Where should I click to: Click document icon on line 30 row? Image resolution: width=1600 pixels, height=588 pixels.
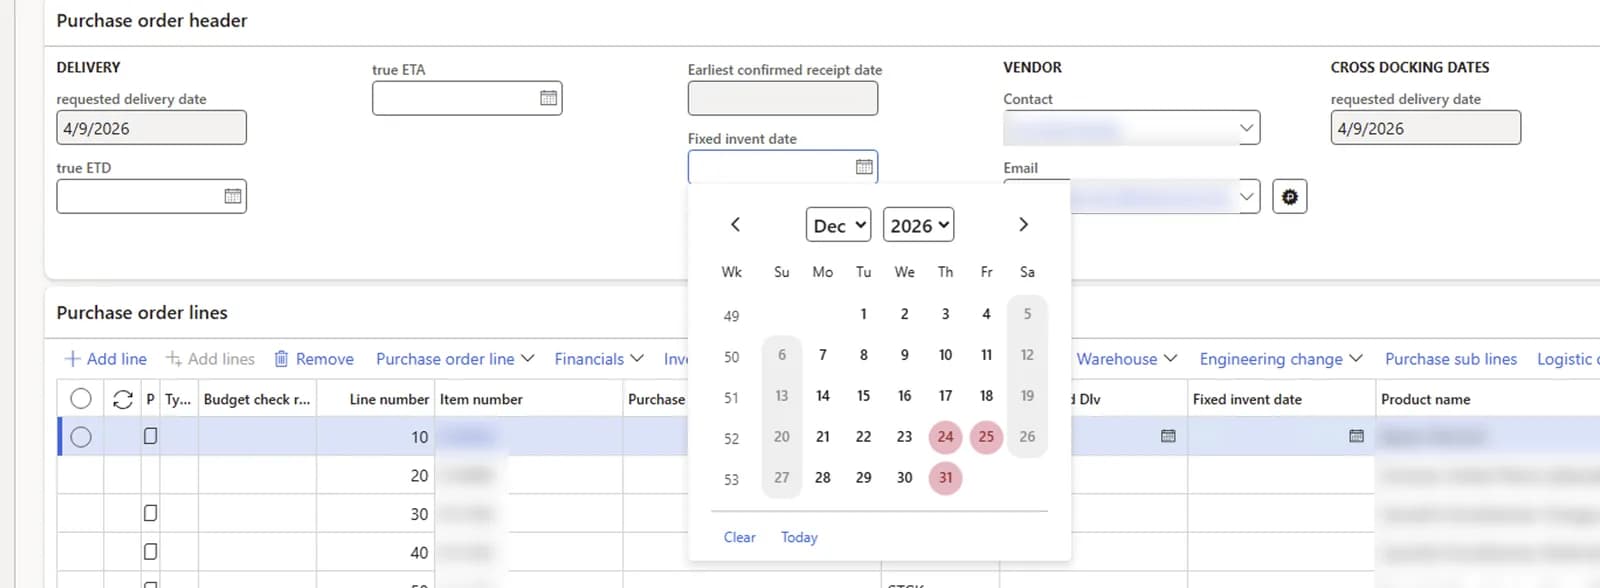point(150,513)
